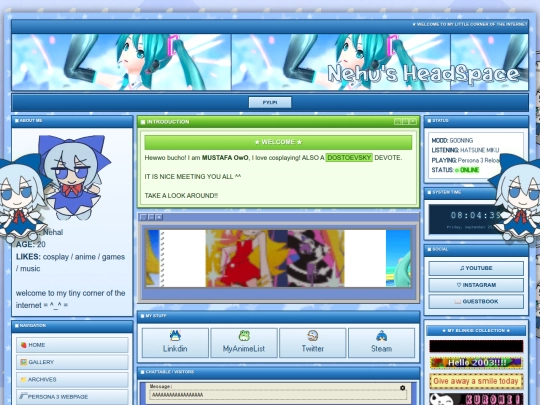Open the PERSONA 3 WEBPAGE link
This screenshot has width=540, height=405.
click(72, 396)
